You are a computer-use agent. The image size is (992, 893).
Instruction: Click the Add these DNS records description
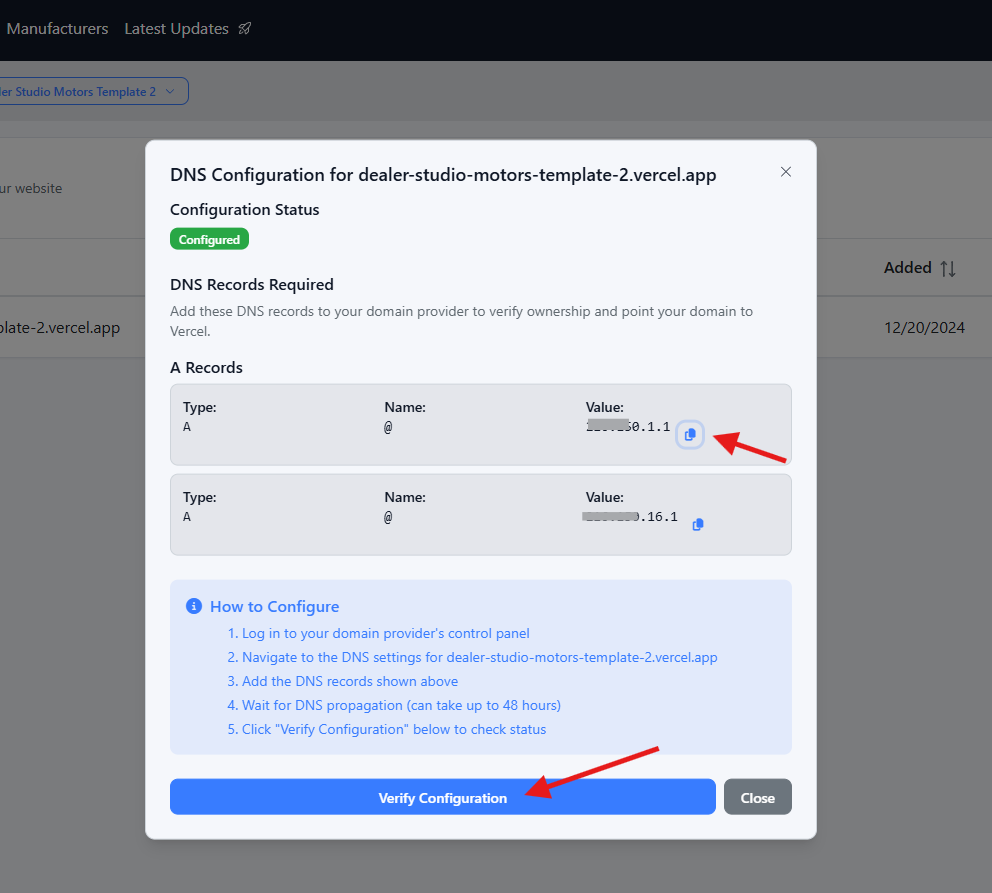coord(461,321)
